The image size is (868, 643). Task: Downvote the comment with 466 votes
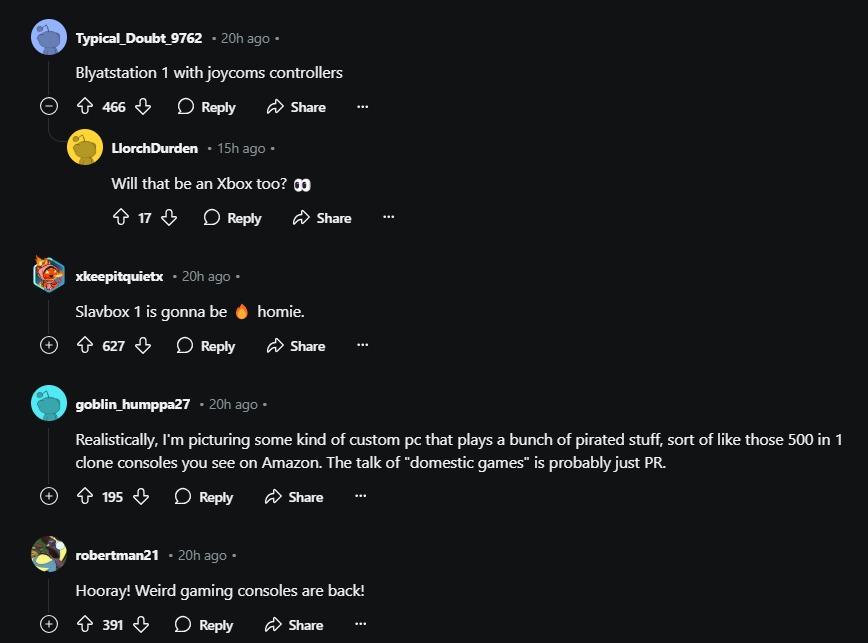coord(143,106)
